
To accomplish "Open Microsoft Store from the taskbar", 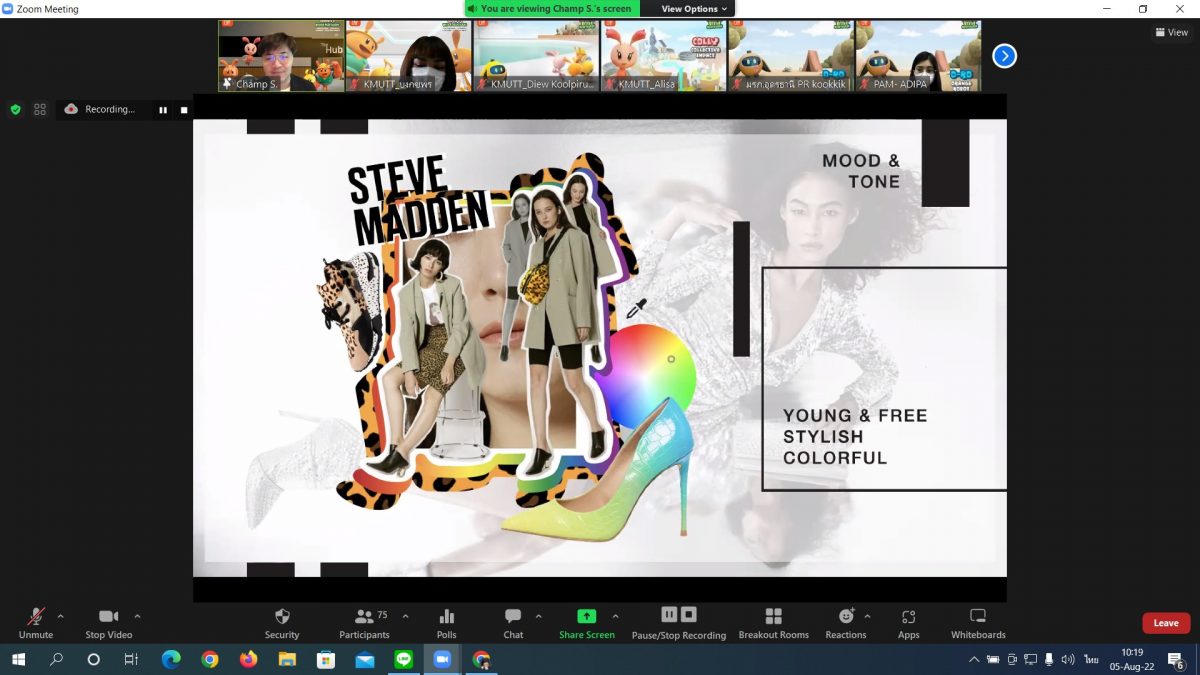I will pos(325,659).
